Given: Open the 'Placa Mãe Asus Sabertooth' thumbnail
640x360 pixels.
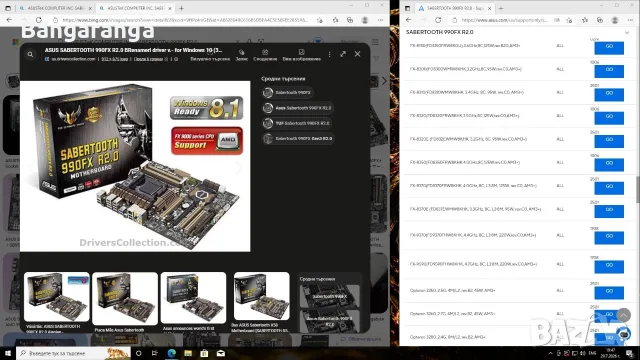Looking at the screenshot, I should (125, 299).
